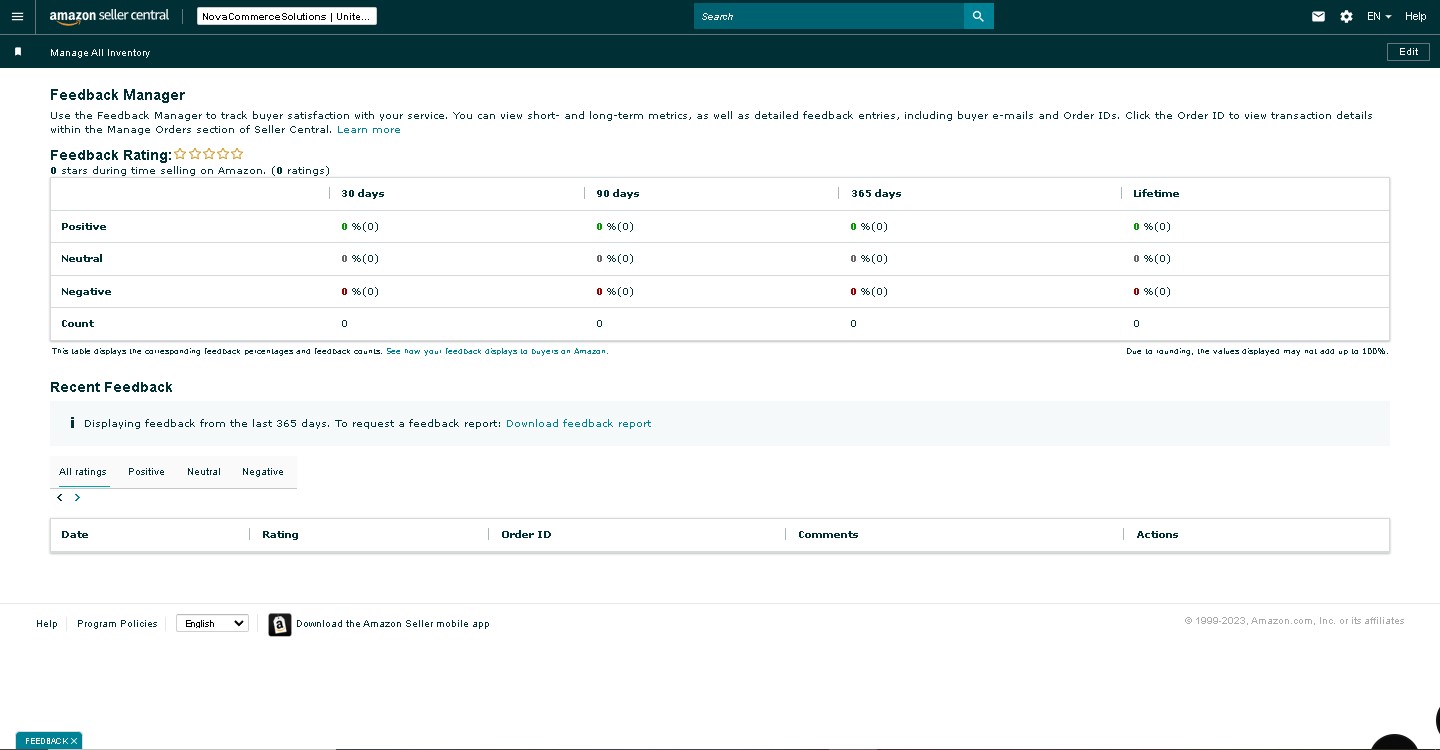Switch to the Negative tab

point(263,472)
